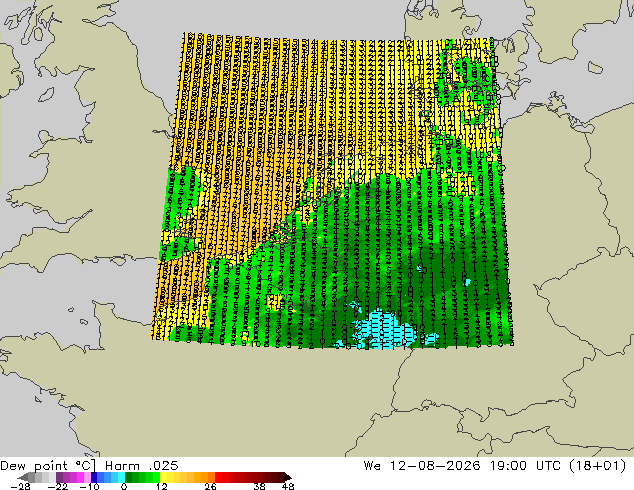Click the bright yellow 12 legend swatch
634x490 pixels.
(163, 477)
